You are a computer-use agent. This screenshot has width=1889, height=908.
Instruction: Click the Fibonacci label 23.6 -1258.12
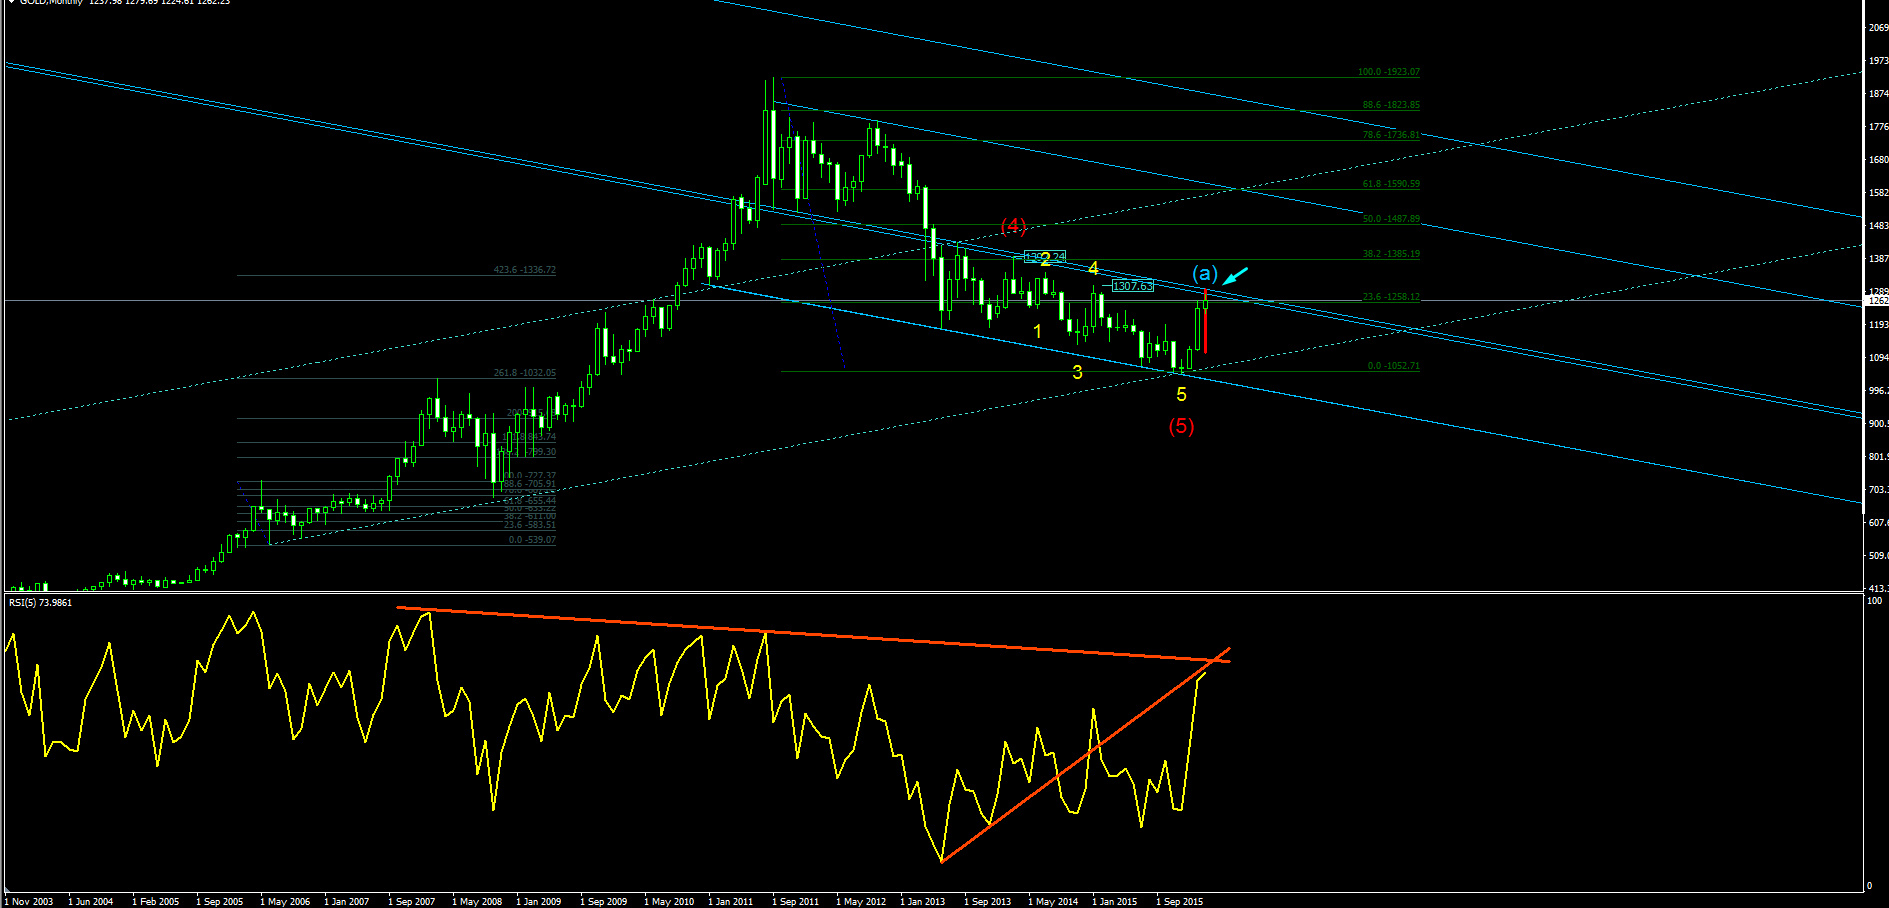[1390, 297]
